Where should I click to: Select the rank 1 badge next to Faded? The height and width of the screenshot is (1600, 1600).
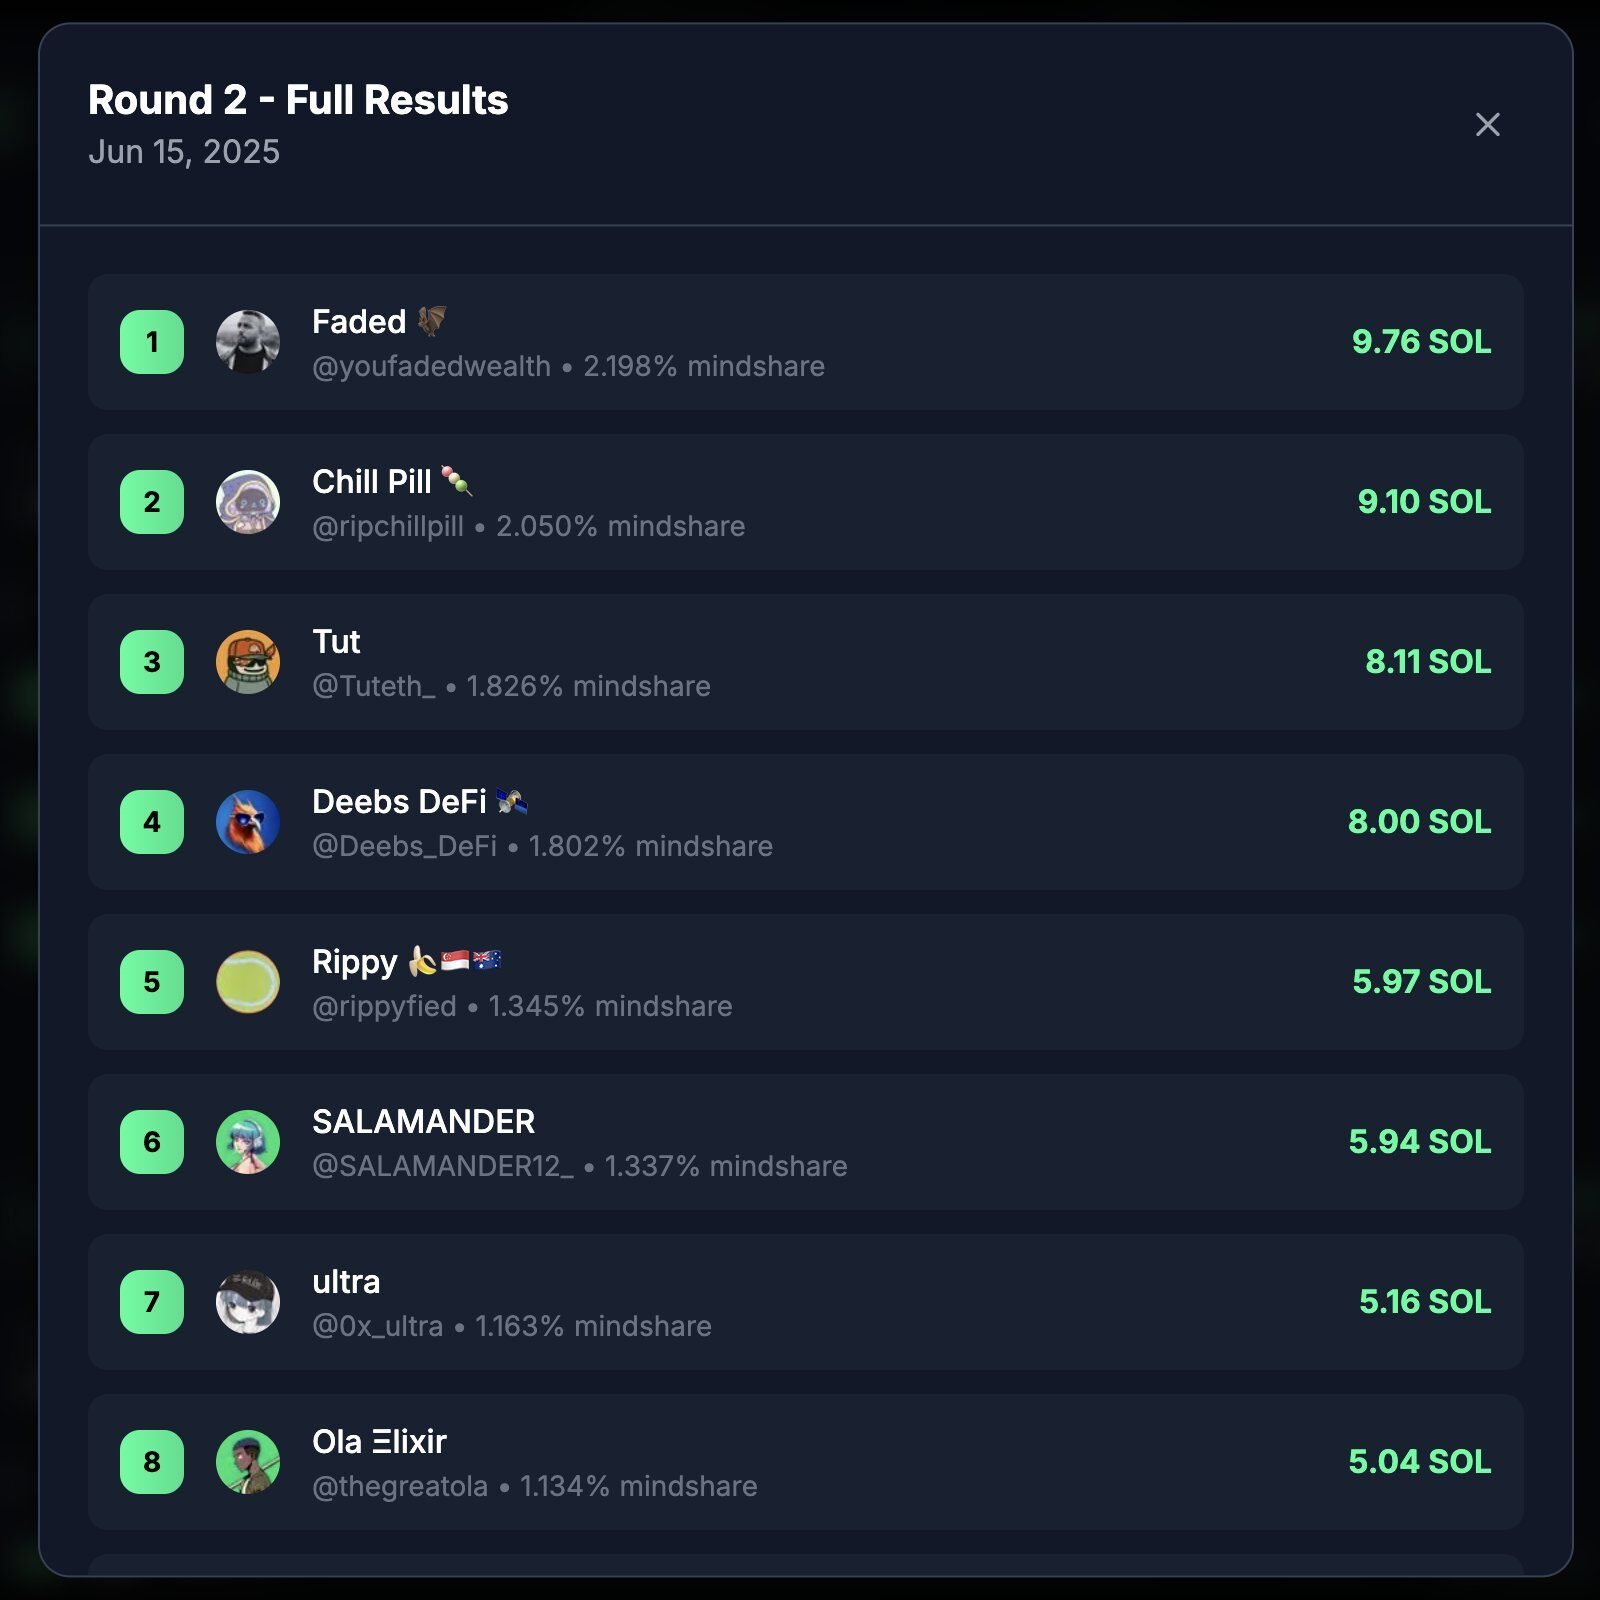152,342
